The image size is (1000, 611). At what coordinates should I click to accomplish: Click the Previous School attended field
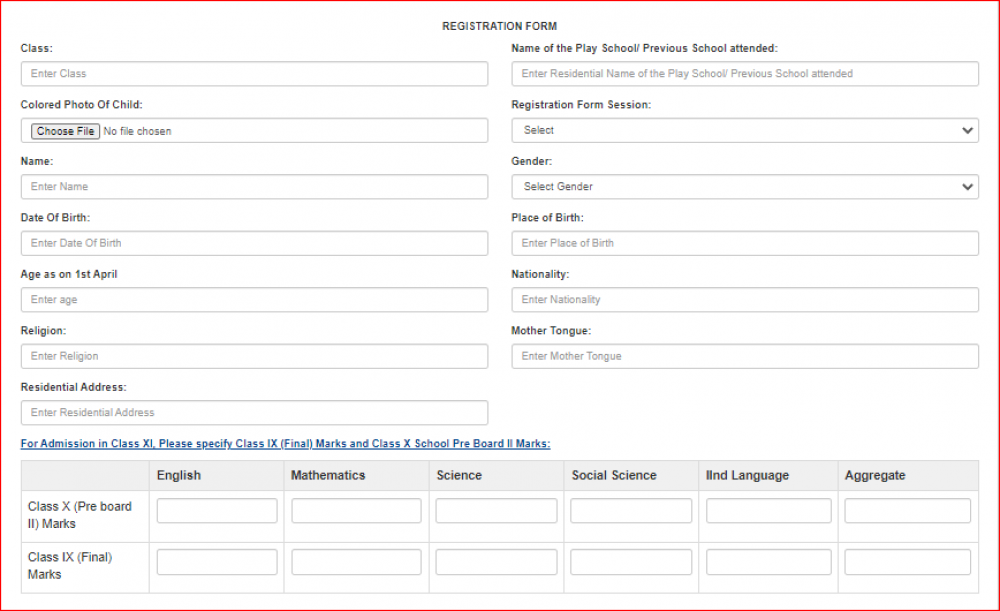pyautogui.click(x=744, y=74)
